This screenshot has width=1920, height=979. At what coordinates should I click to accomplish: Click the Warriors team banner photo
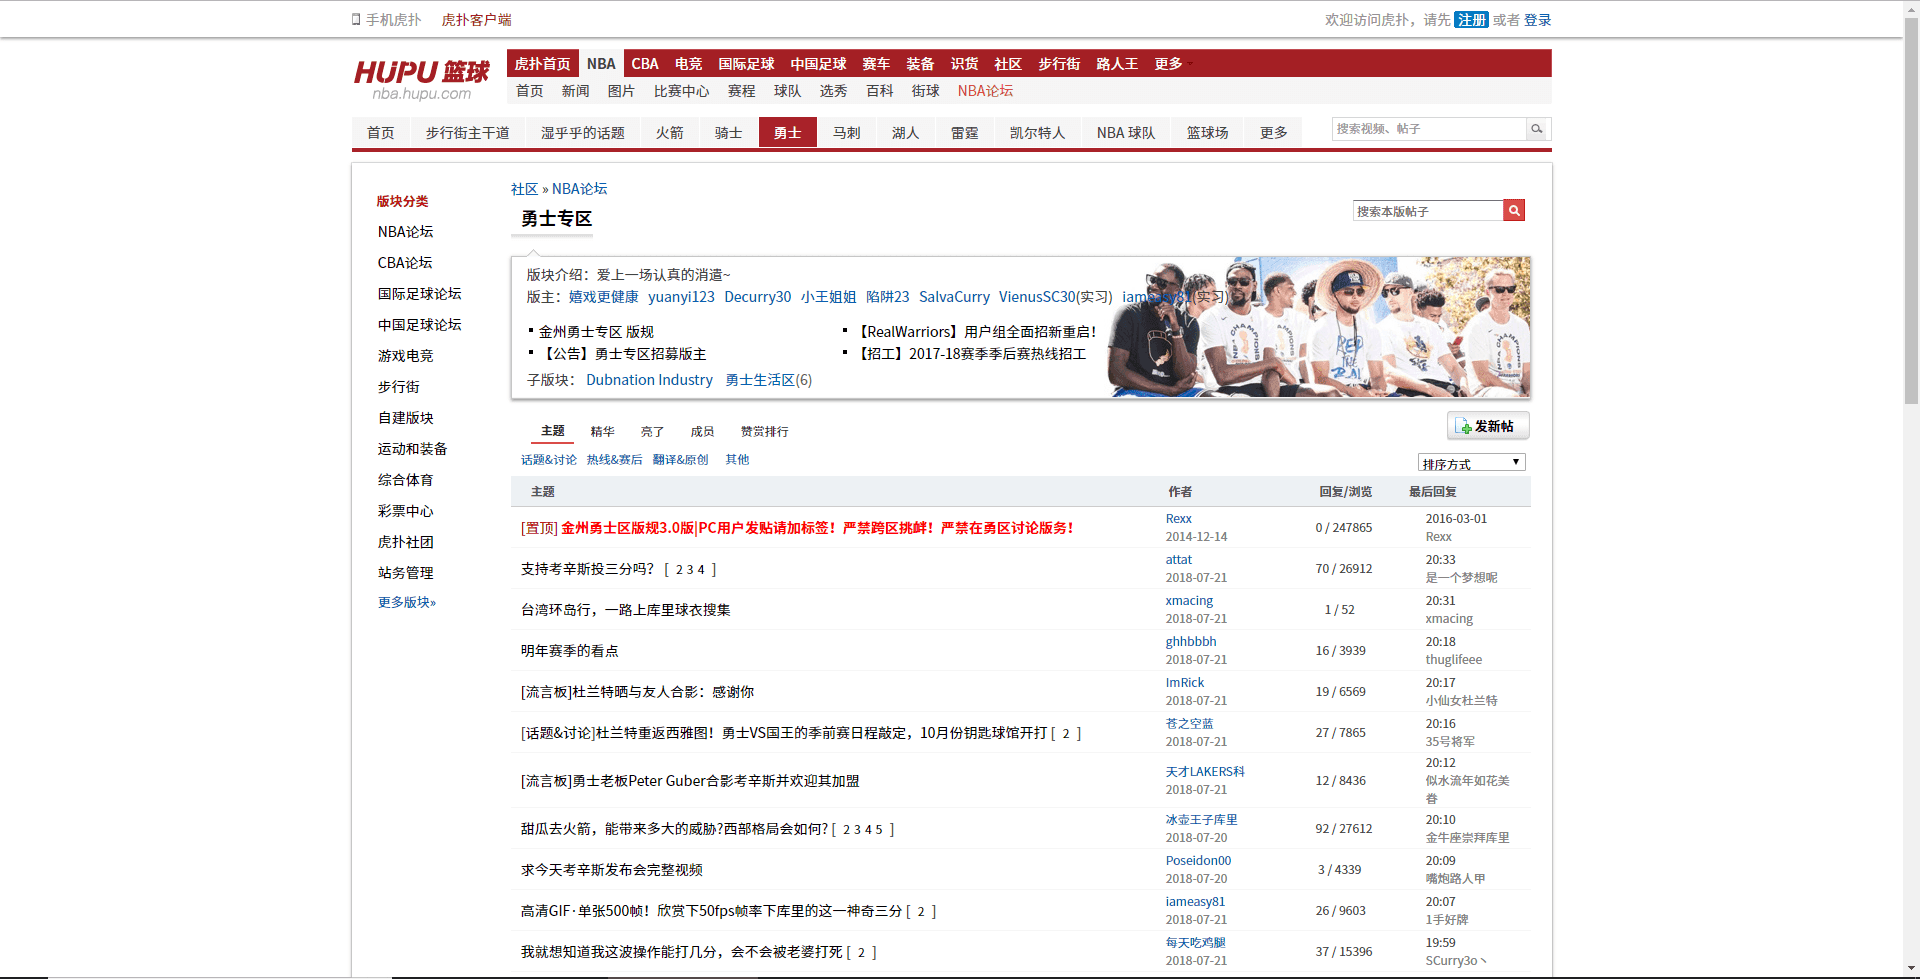pyautogui.click(x=1320, y=327)
